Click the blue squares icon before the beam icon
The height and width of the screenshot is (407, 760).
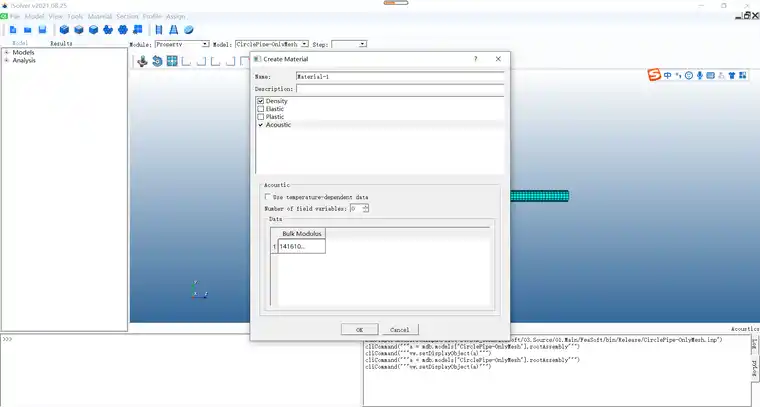click(138, 30)
